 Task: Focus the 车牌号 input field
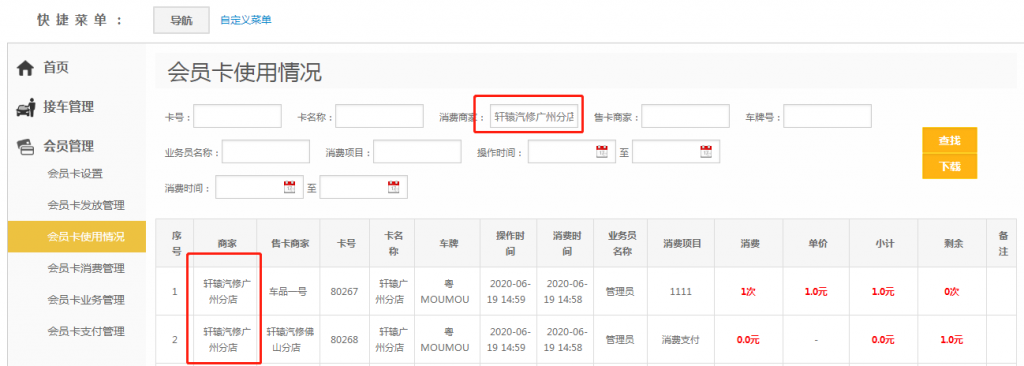(827, 117)
